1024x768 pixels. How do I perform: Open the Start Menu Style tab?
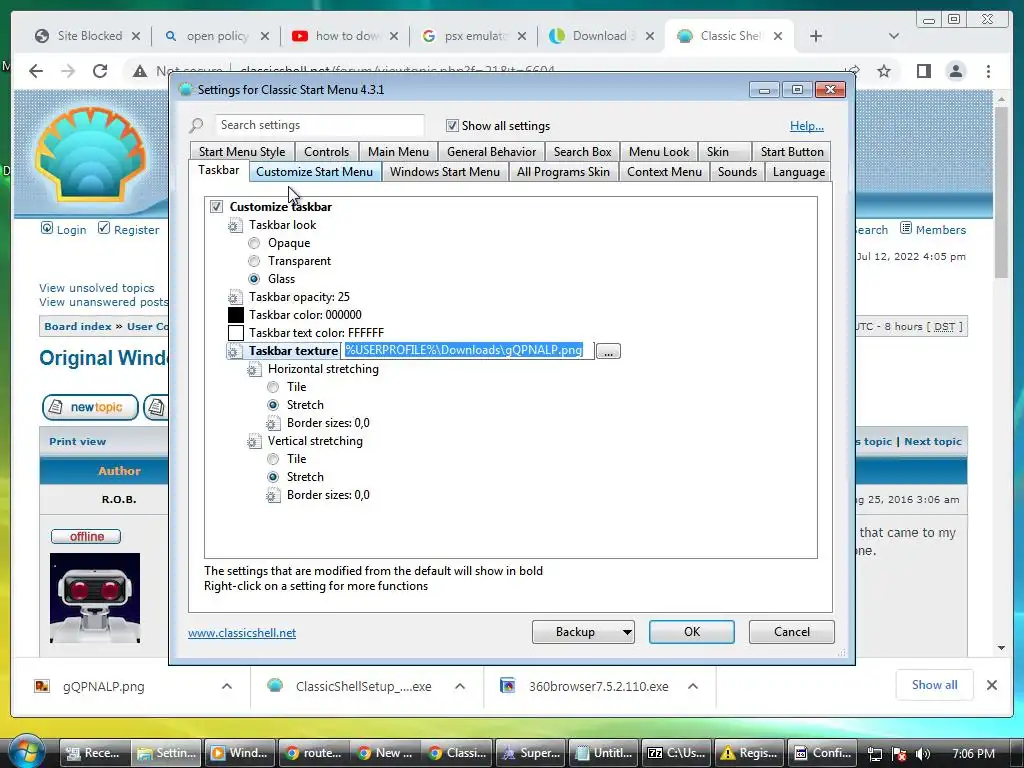[242, 152]
